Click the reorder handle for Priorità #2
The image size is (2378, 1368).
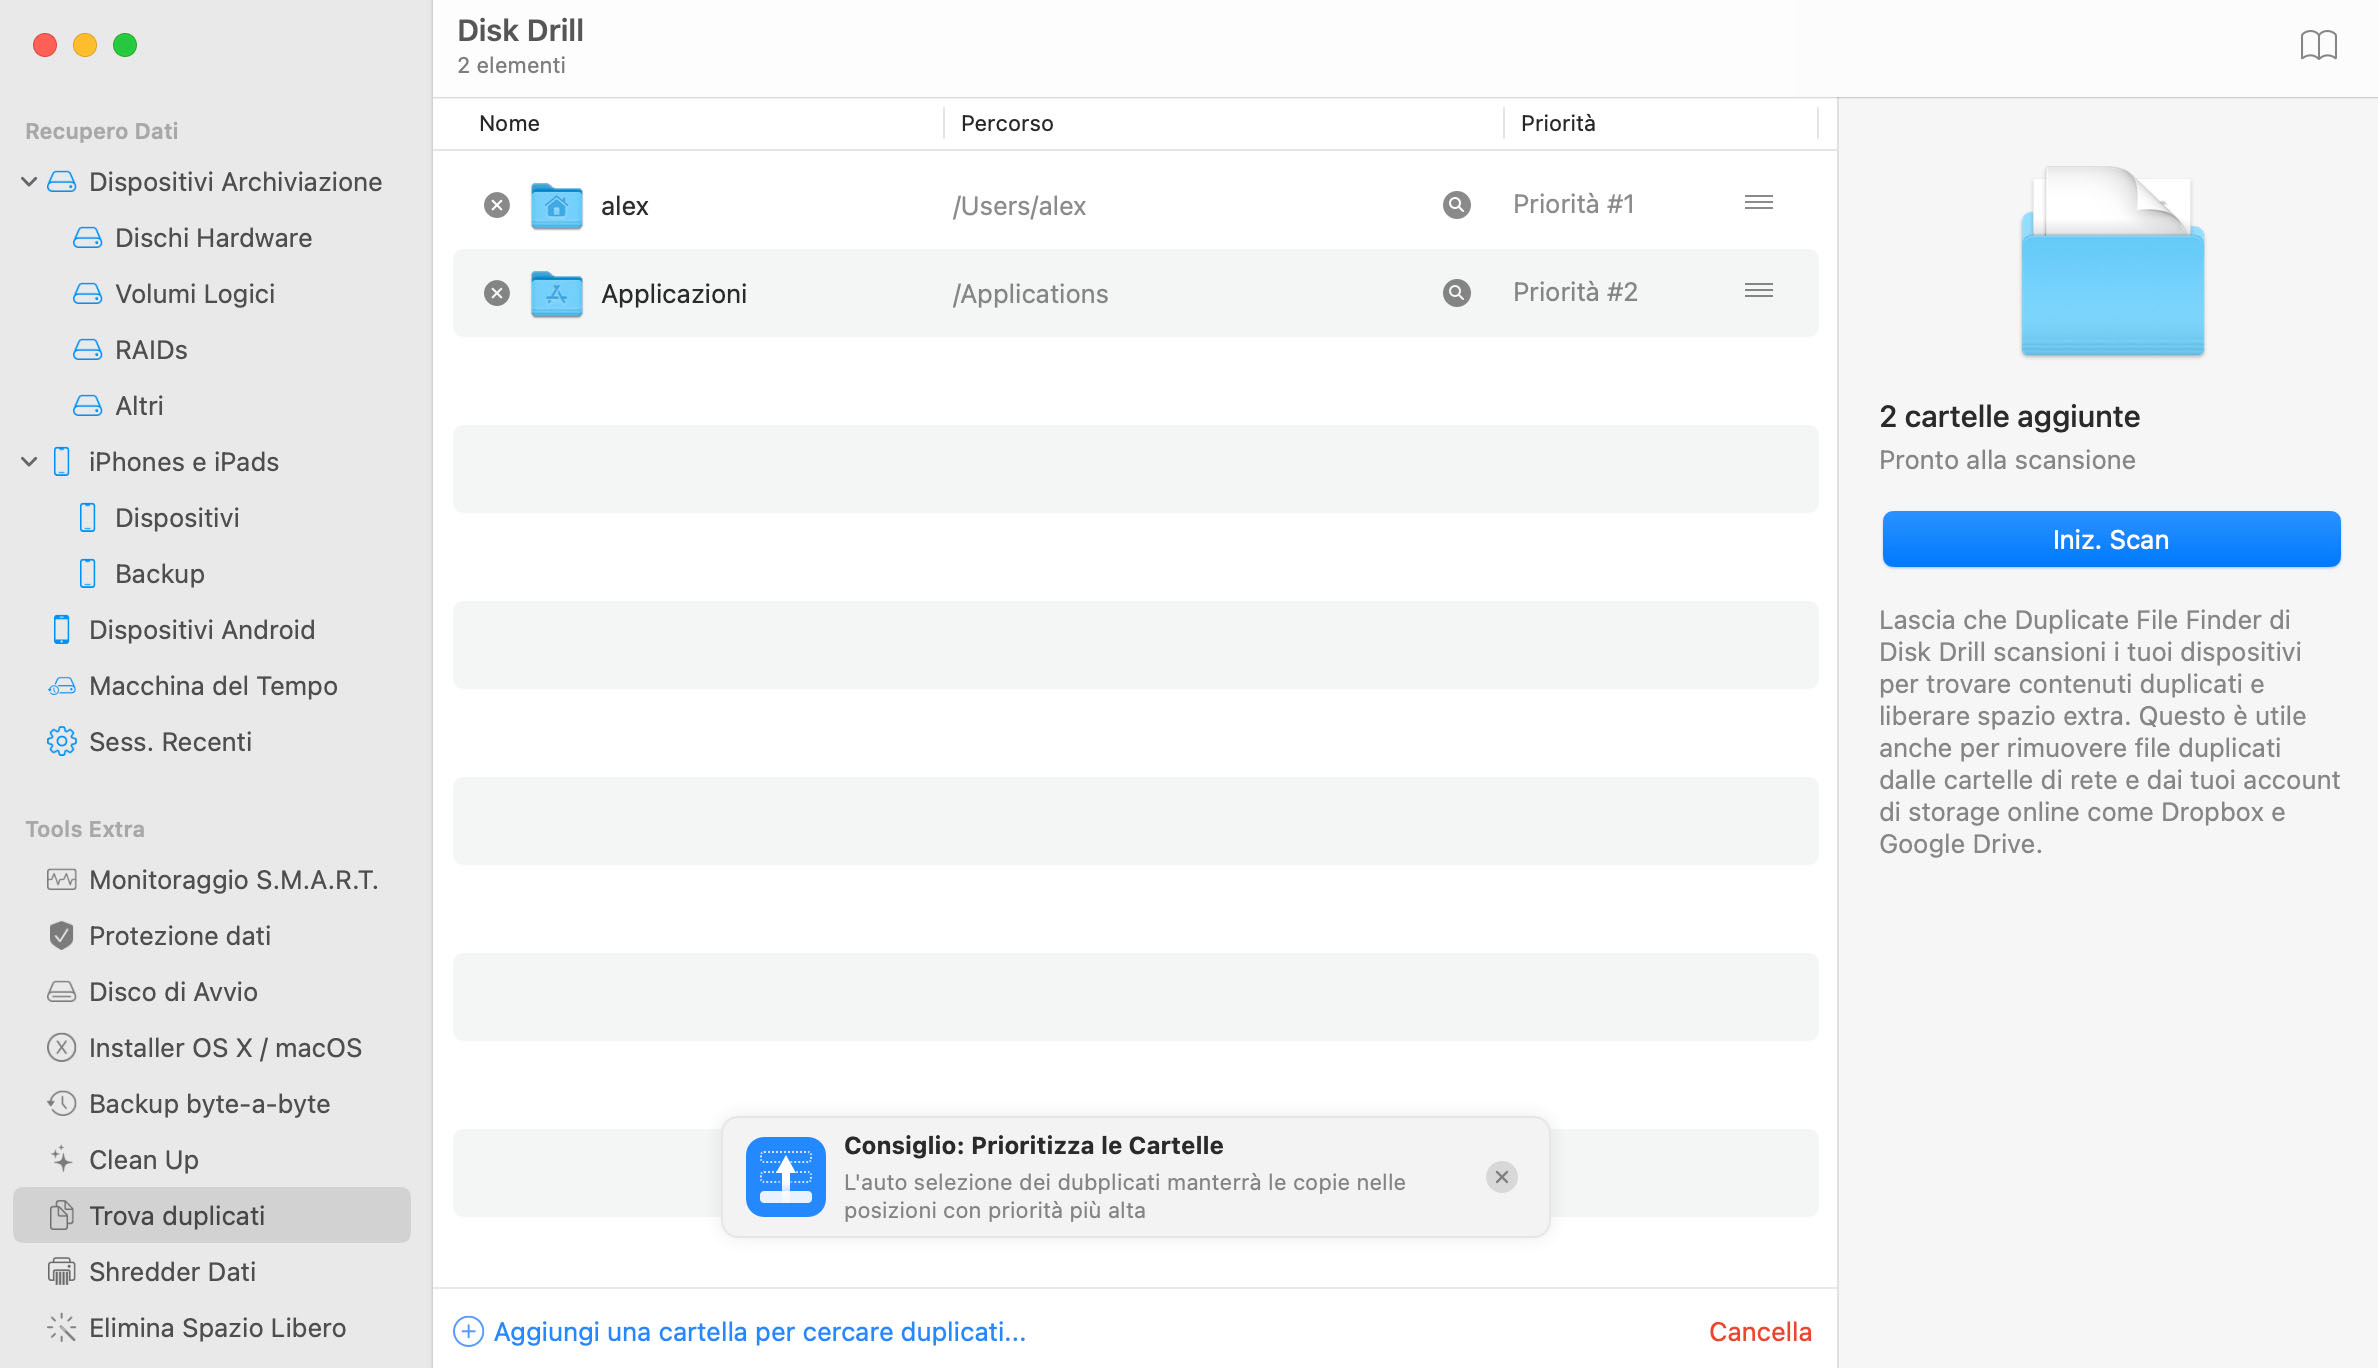click(x=1759, y=291)
